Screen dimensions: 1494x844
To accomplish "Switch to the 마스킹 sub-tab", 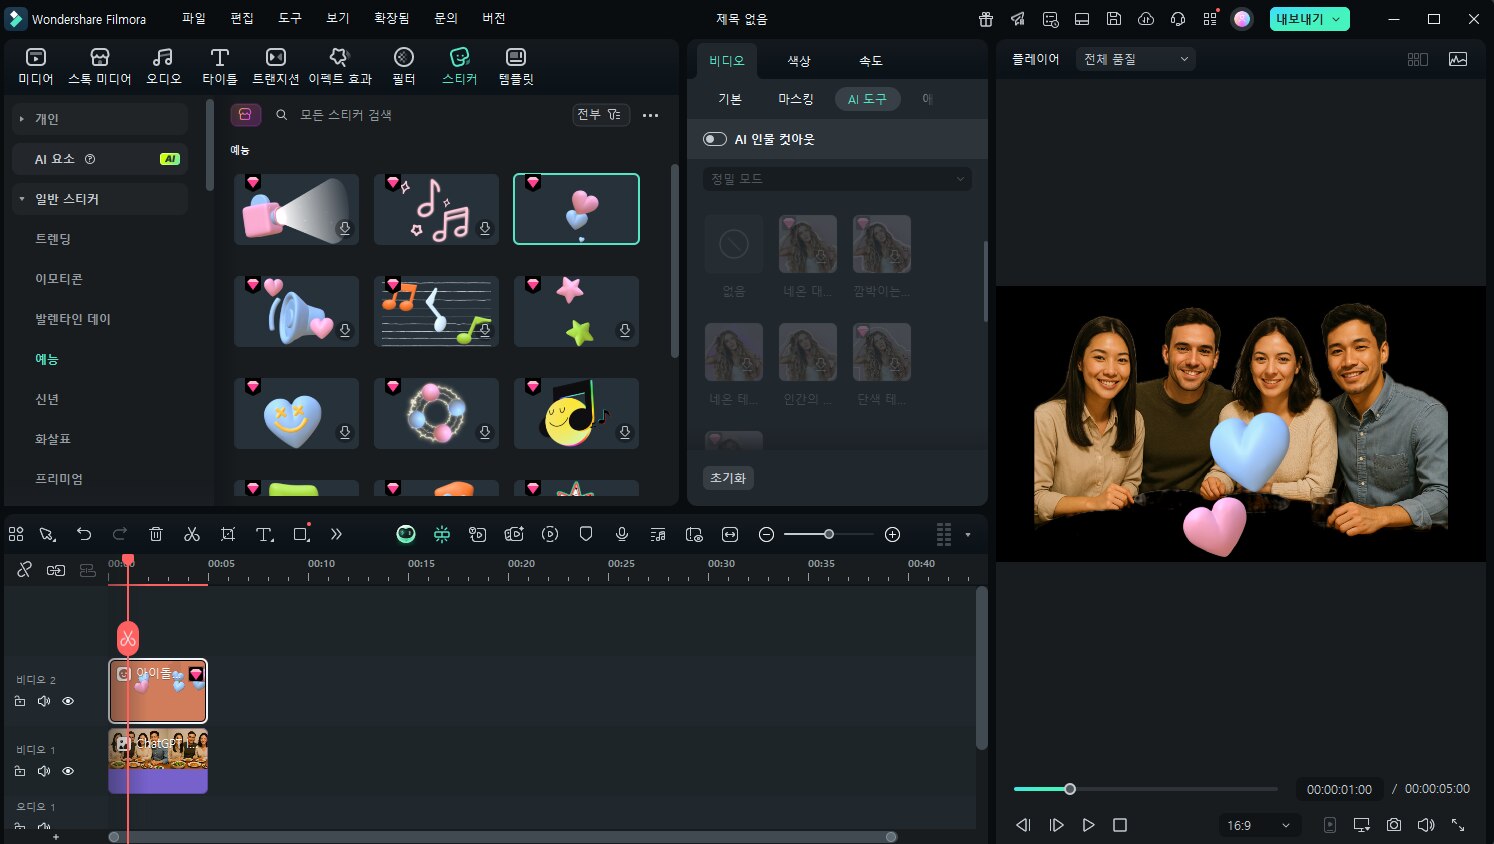I will click(796, 99).
